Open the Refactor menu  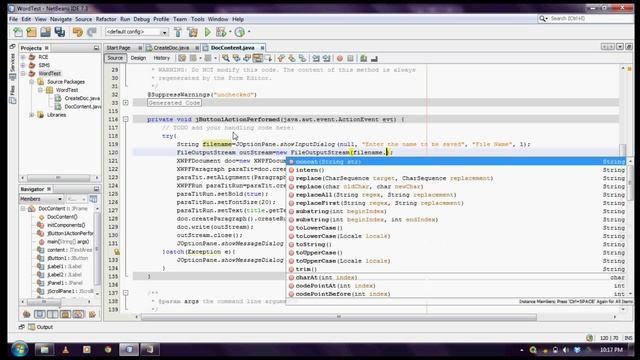pyautogui.click(x=106, y=19)
